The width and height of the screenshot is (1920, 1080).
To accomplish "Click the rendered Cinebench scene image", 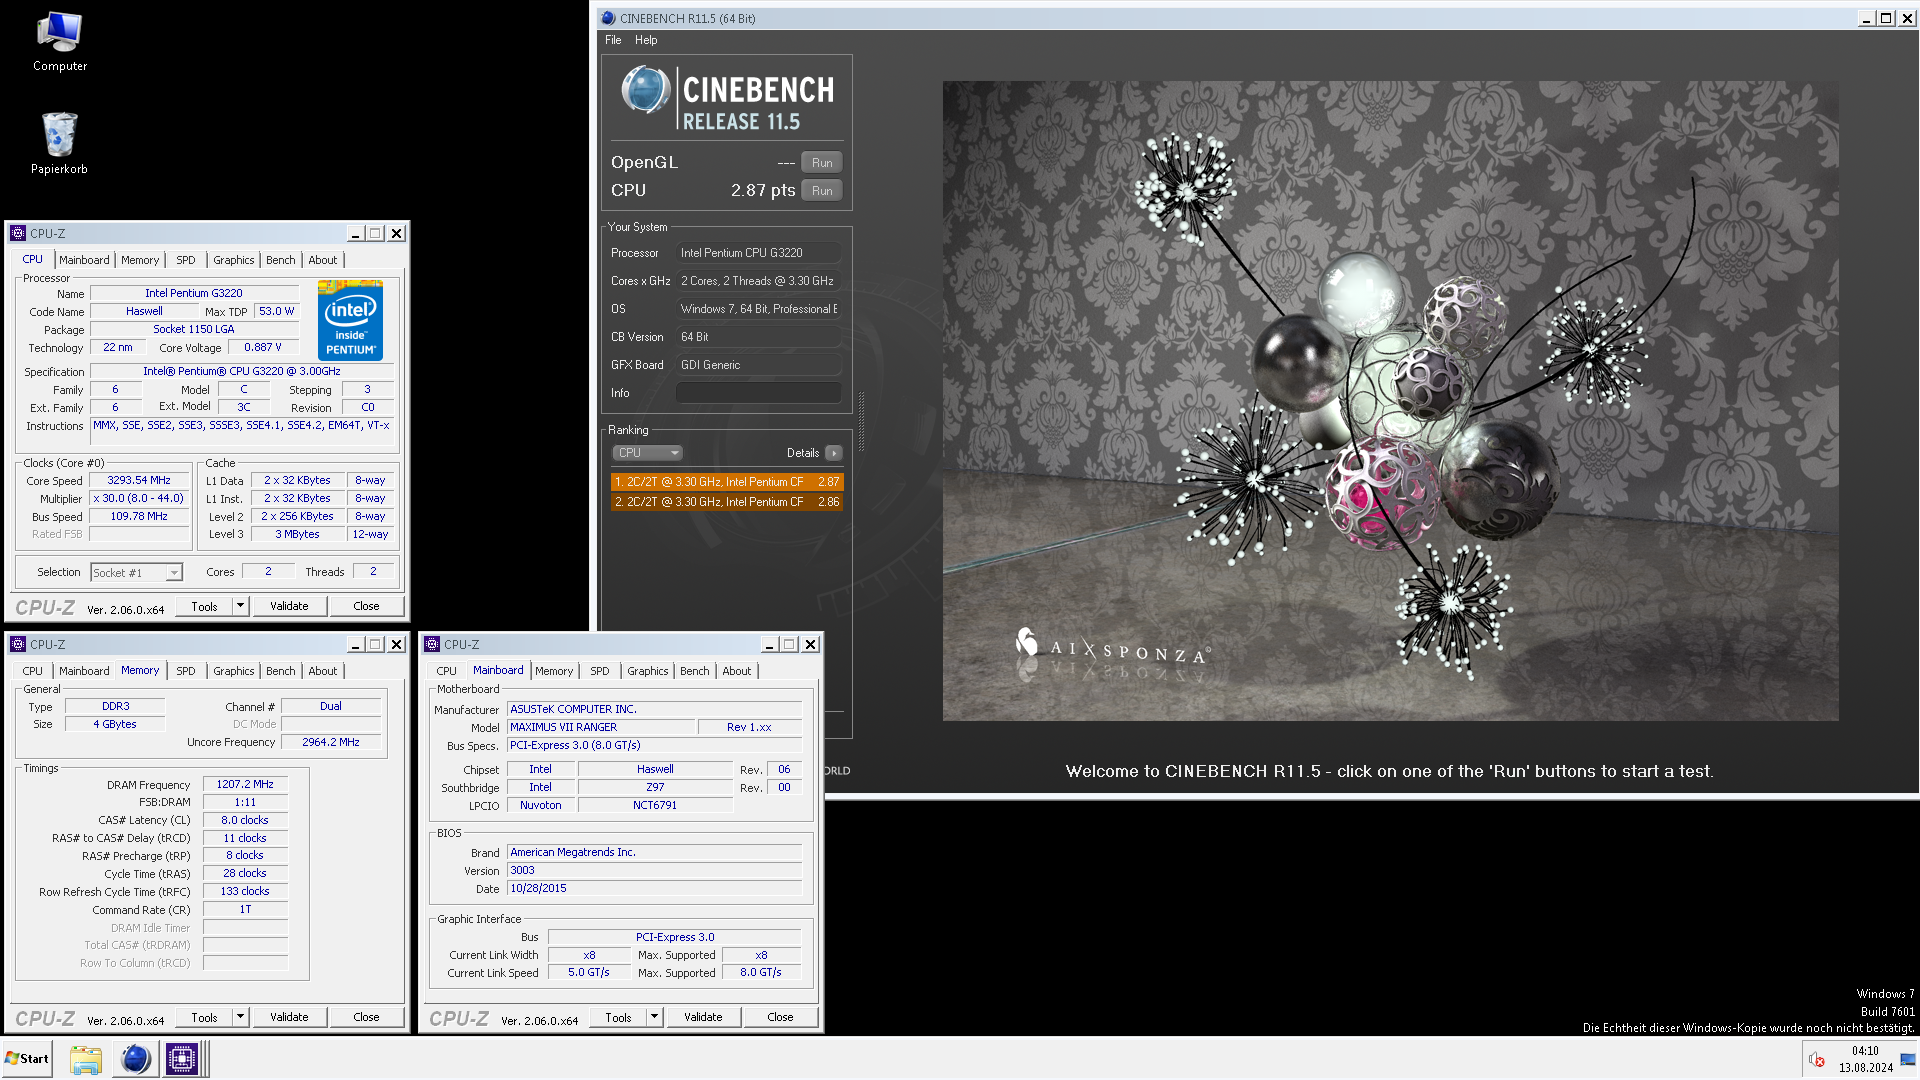I will (1390, 400).
